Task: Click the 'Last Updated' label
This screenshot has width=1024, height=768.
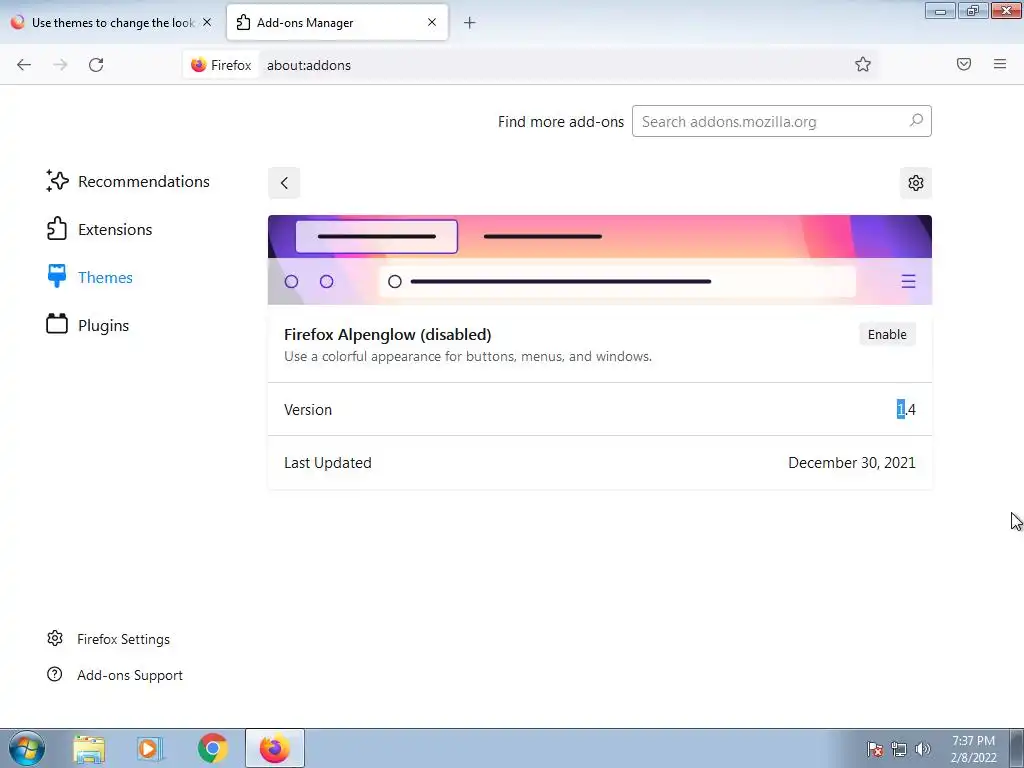Action: [328, 463]
